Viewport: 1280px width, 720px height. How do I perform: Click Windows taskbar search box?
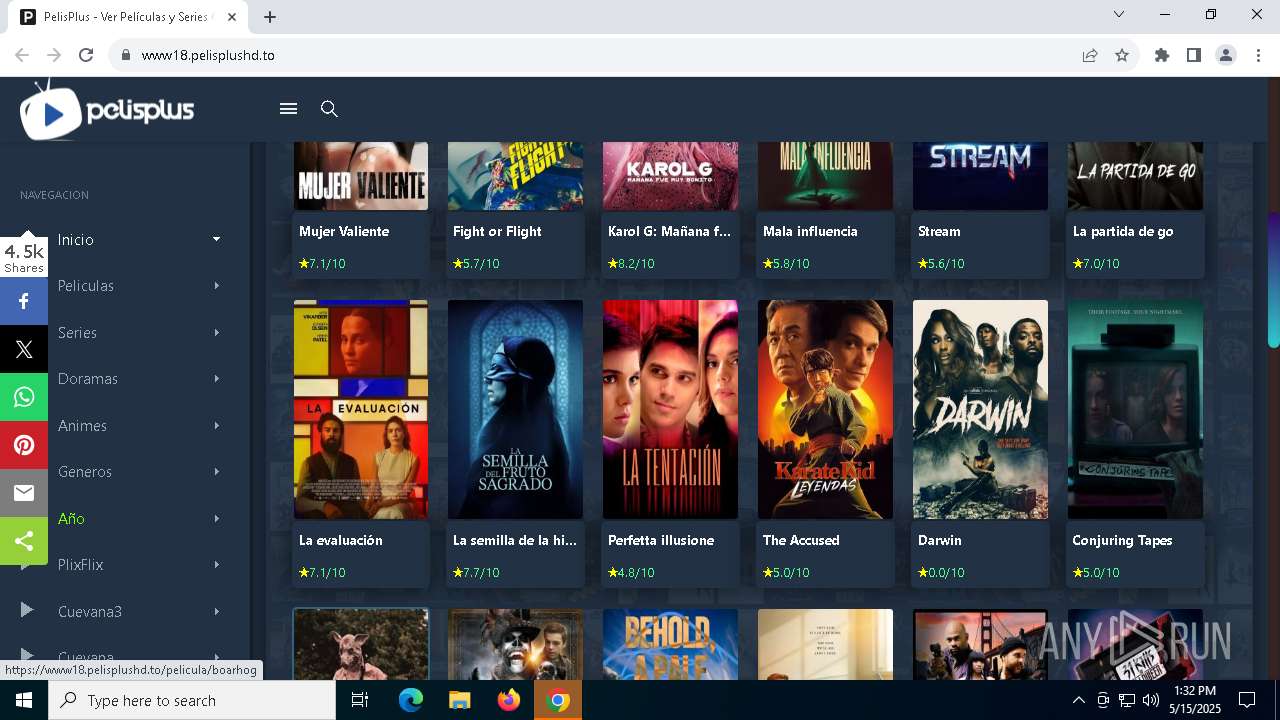[192, 700]
